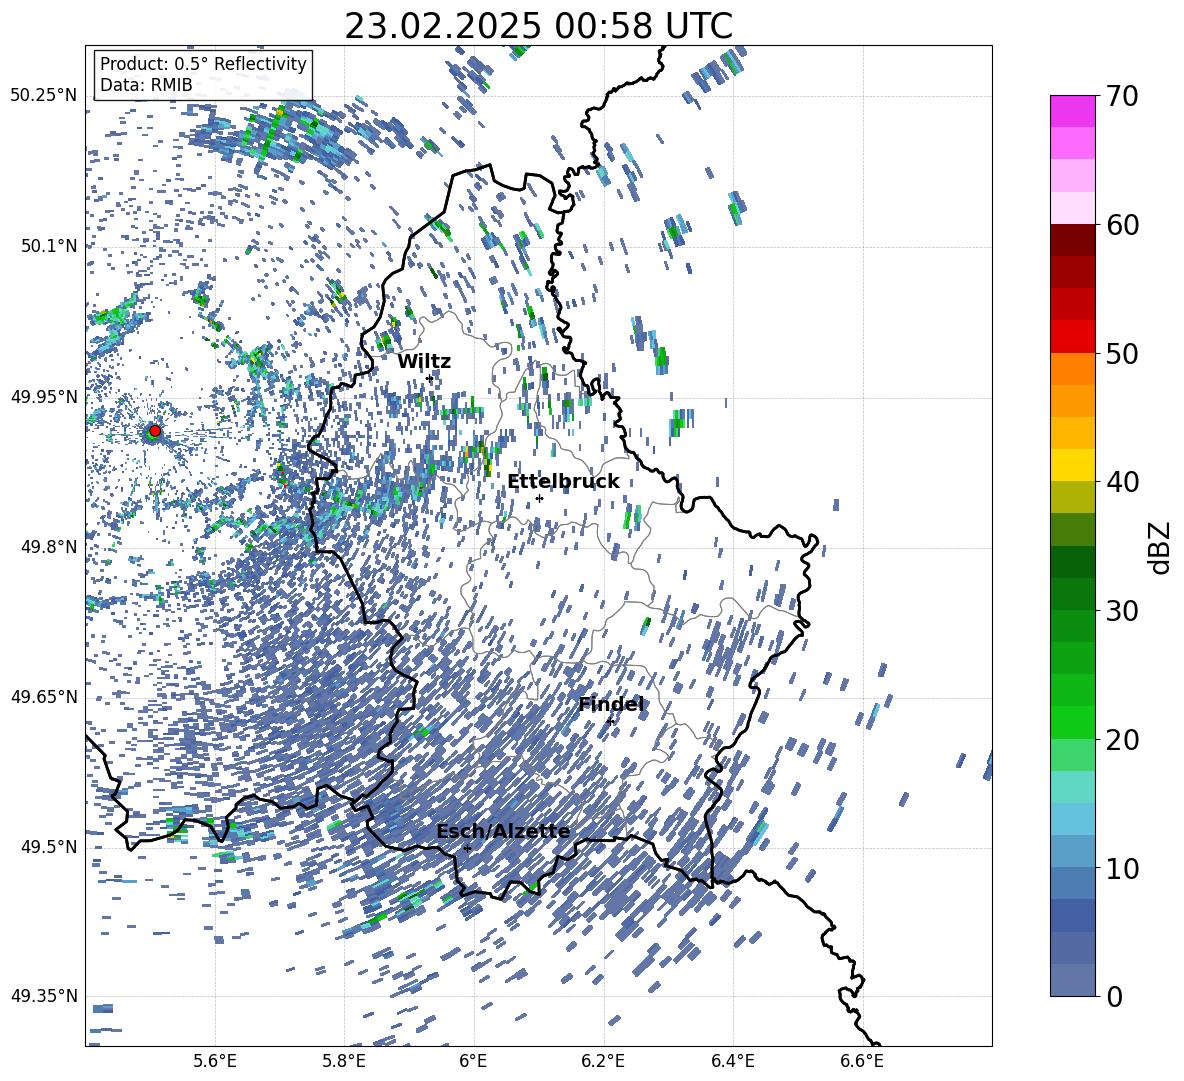Click the 49.65°N latitude tick label

pos(44,697)
